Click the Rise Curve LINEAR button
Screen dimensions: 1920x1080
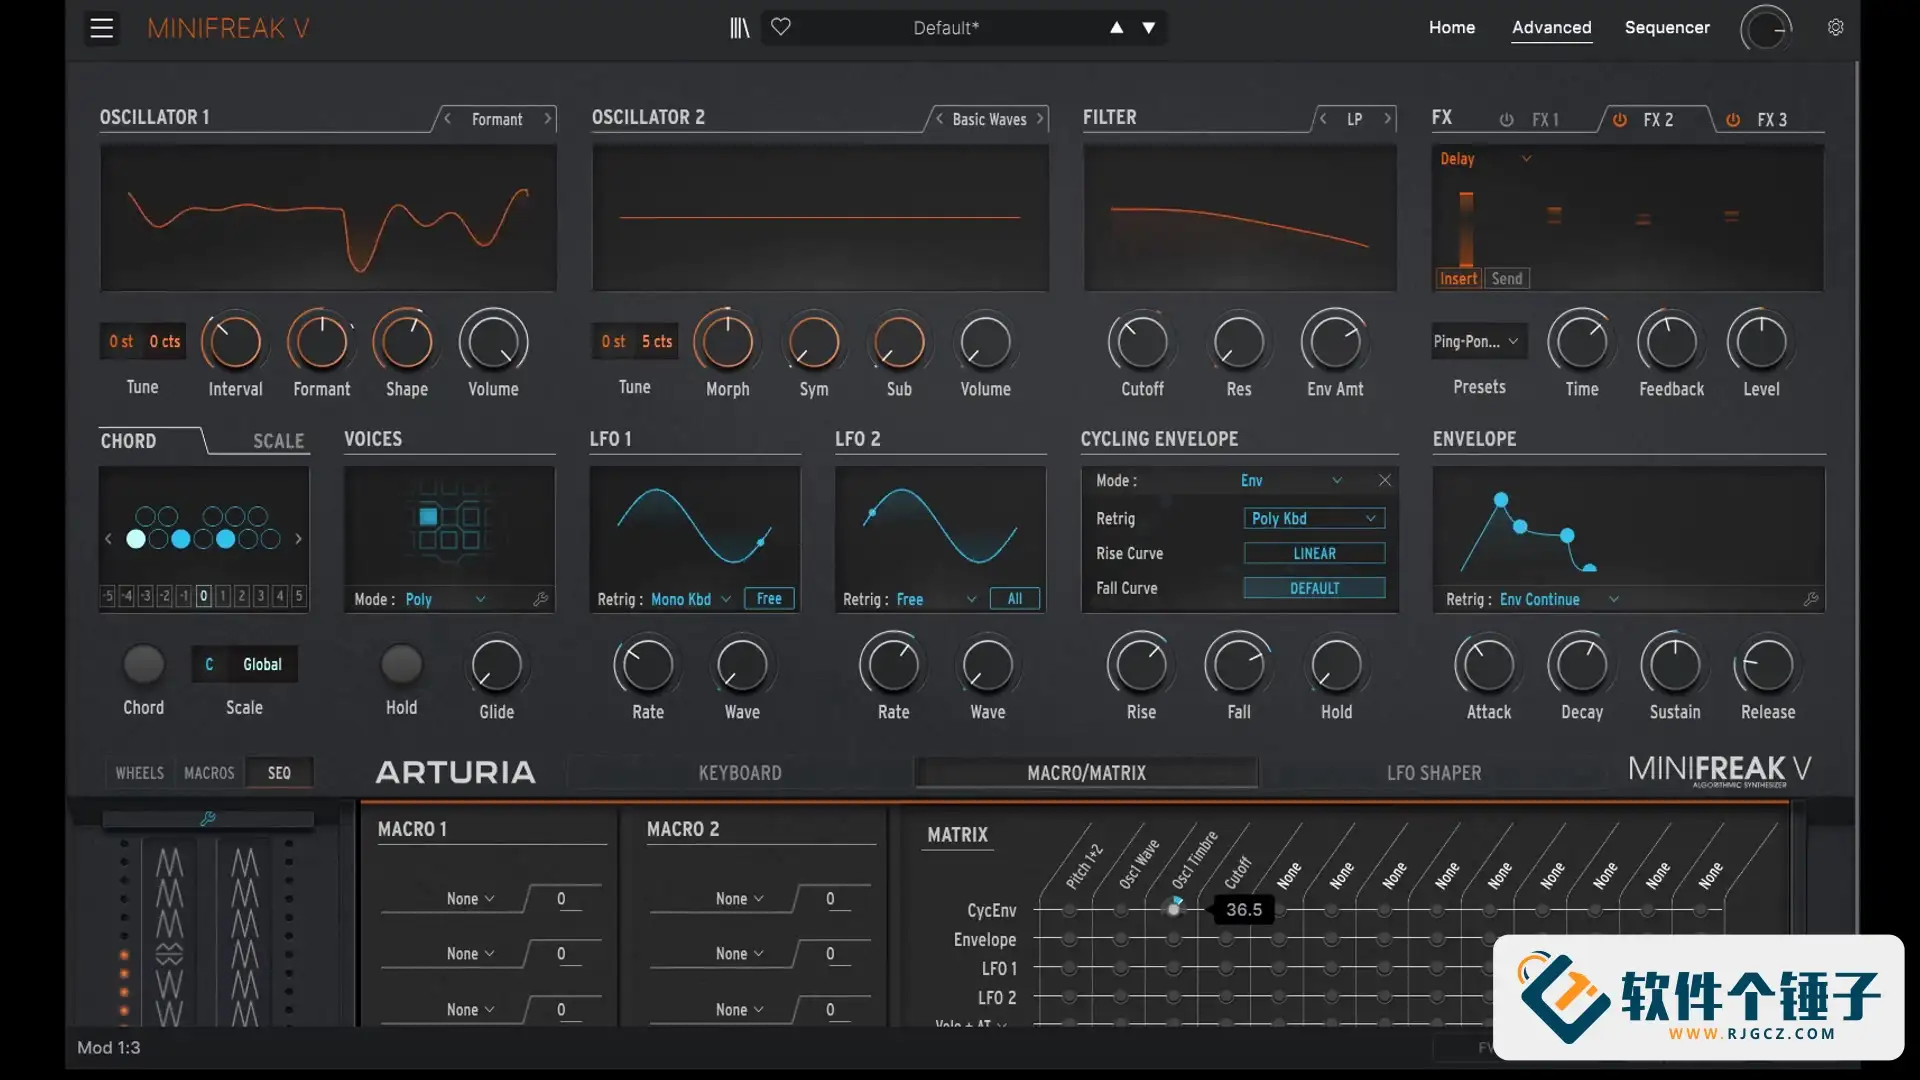(1314, 553)
